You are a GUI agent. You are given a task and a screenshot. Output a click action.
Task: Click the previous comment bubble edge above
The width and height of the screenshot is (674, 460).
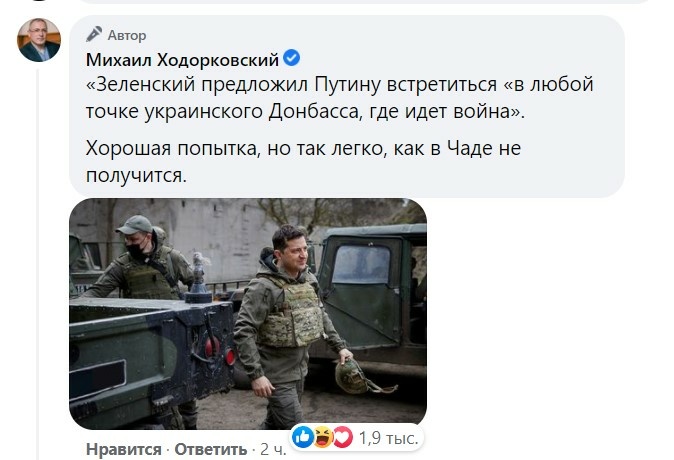click(365, 2)
